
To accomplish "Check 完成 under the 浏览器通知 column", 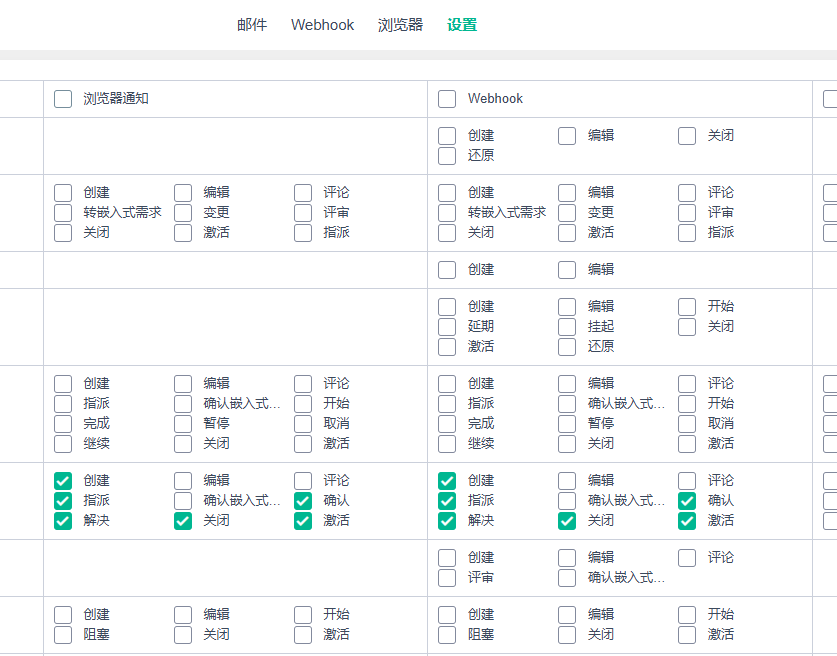I will (64, 424).
